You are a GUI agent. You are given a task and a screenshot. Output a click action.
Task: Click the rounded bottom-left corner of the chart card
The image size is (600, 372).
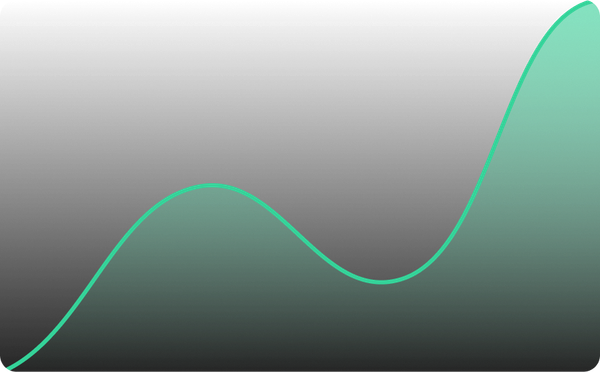(4, 367)
